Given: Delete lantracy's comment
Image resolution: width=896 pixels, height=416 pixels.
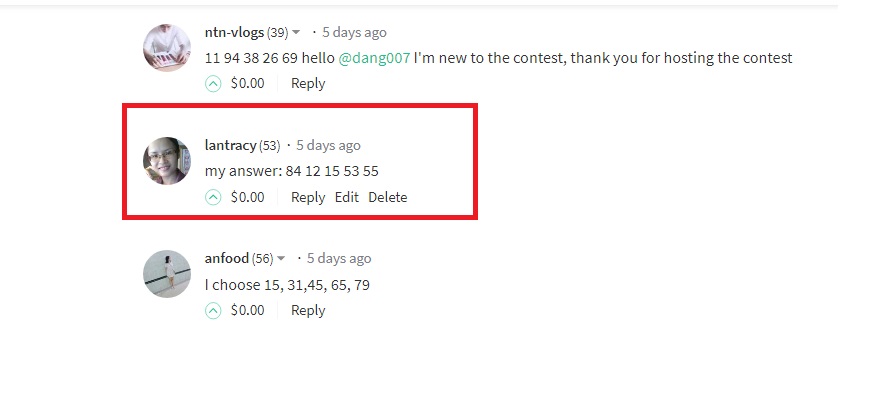Looking at the screenshot, I should click(388, 197).
